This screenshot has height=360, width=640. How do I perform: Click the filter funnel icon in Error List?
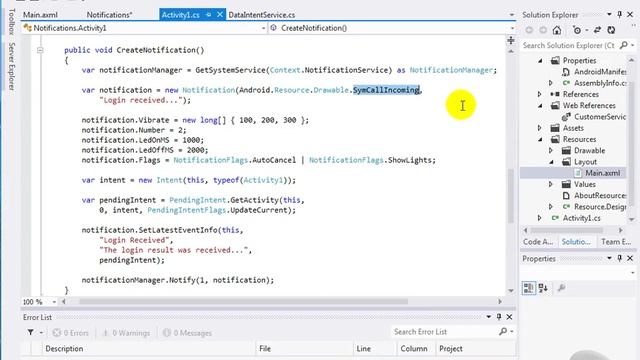click(31, 333)
